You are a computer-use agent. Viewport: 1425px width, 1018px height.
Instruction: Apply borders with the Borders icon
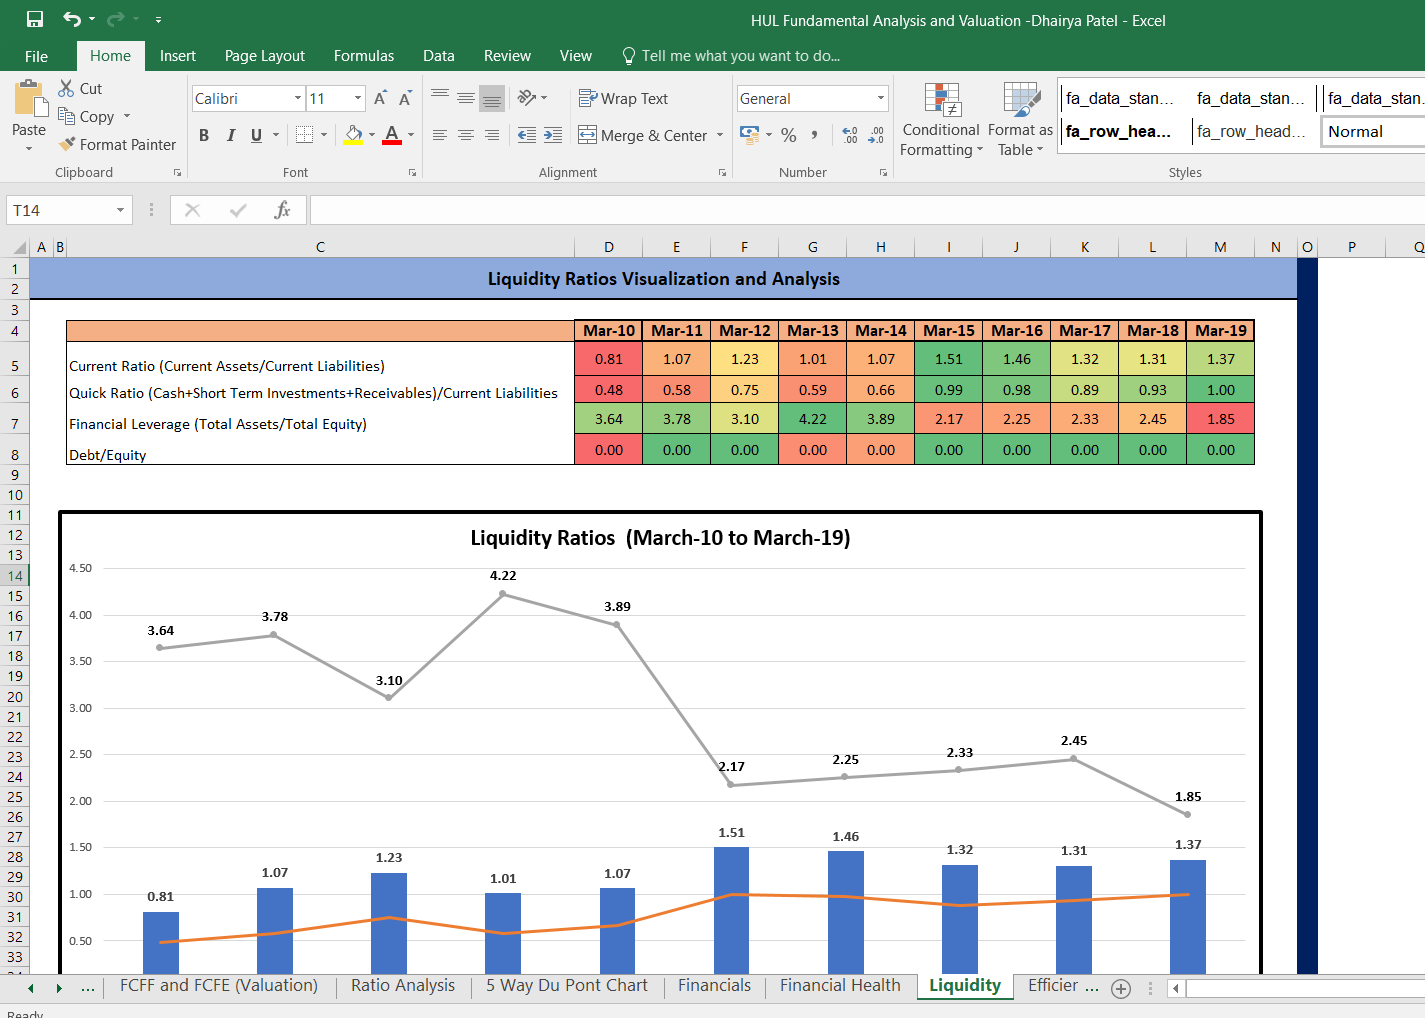click(x=305, y=134)
